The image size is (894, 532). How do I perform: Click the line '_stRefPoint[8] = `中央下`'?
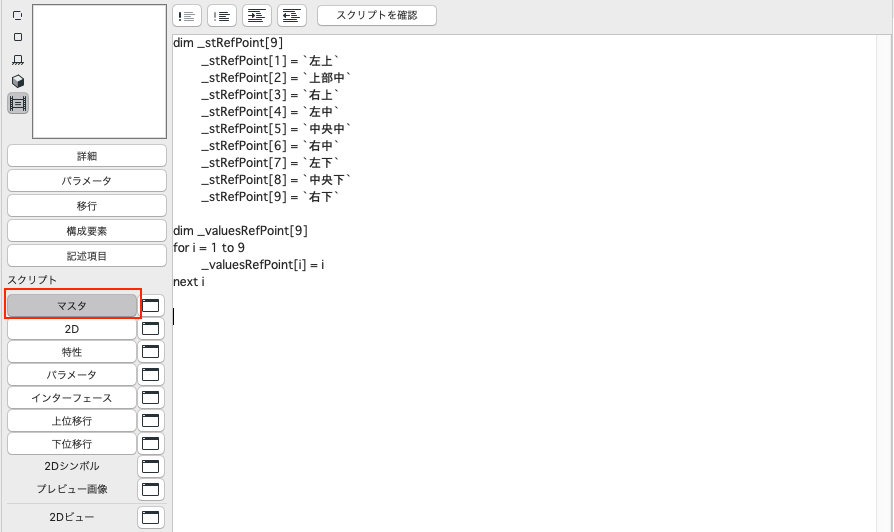276,180
